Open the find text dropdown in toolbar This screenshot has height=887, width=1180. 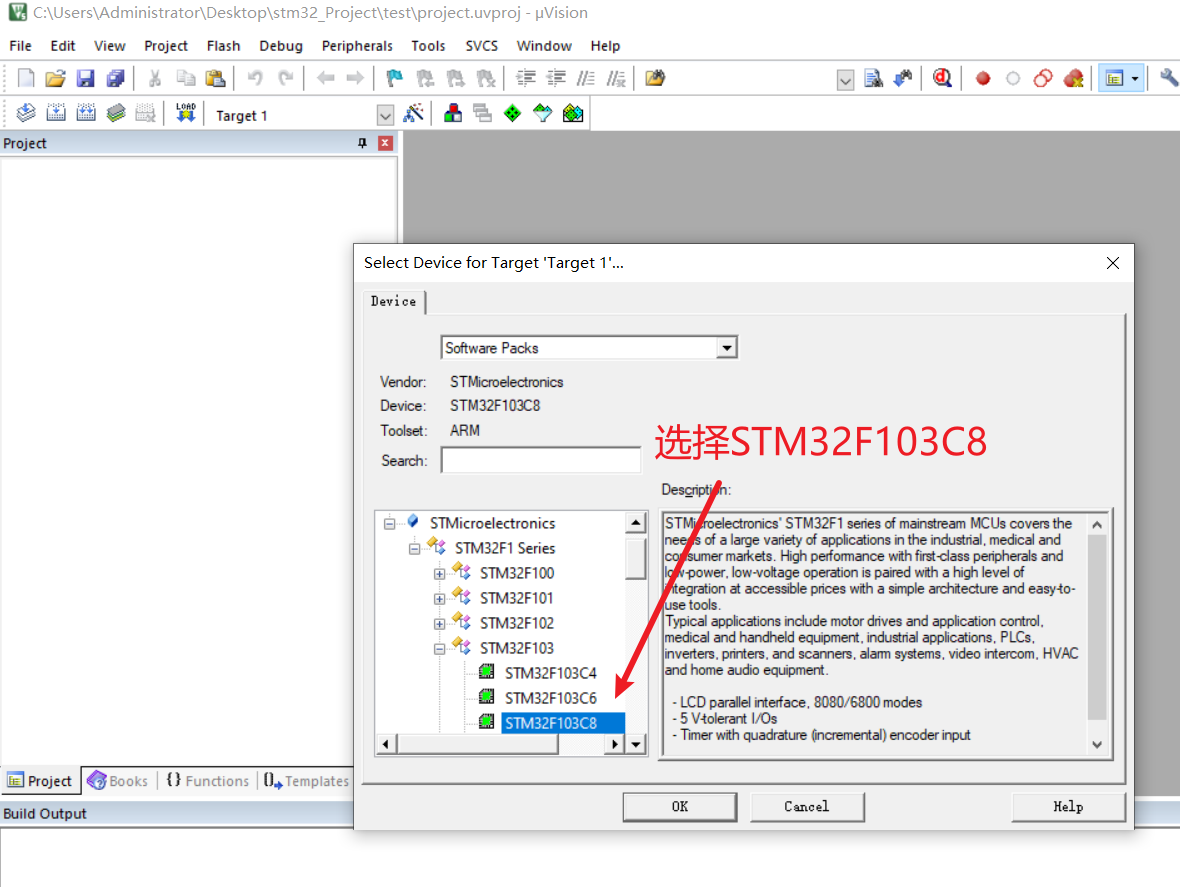[x=845, y=80]
